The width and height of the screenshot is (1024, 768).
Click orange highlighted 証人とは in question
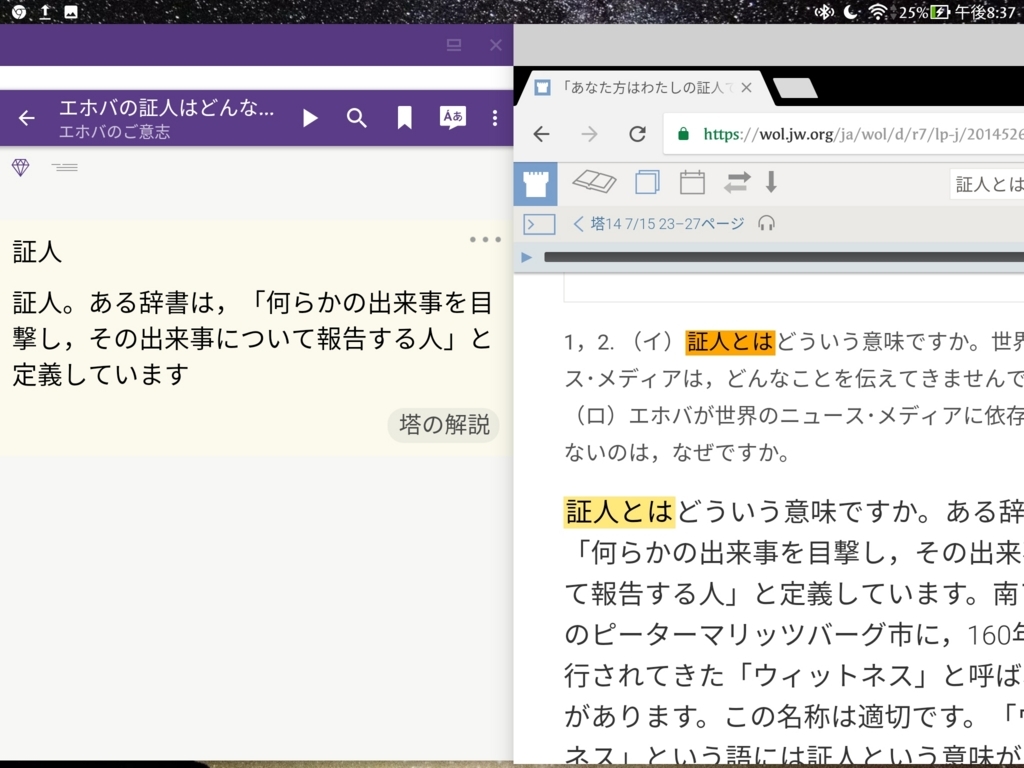[729, 342]
